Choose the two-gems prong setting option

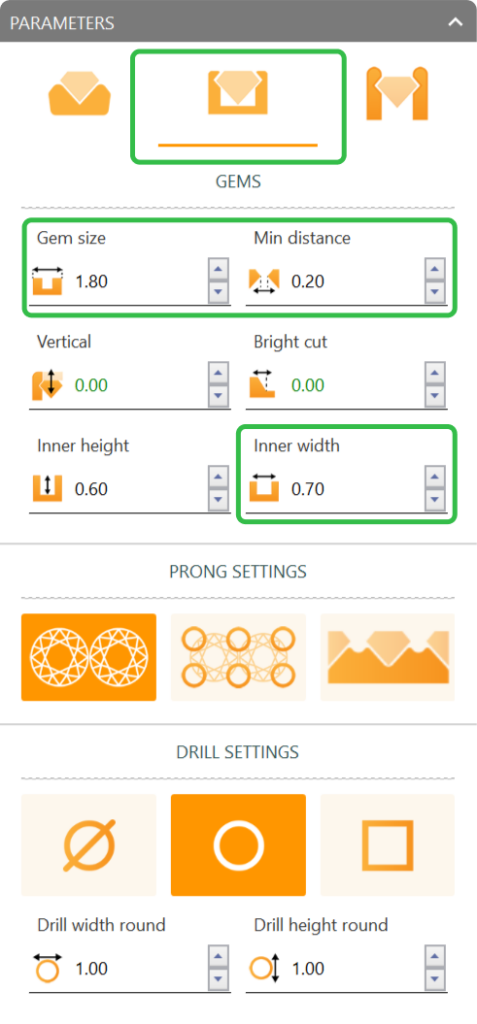(89, 657)
